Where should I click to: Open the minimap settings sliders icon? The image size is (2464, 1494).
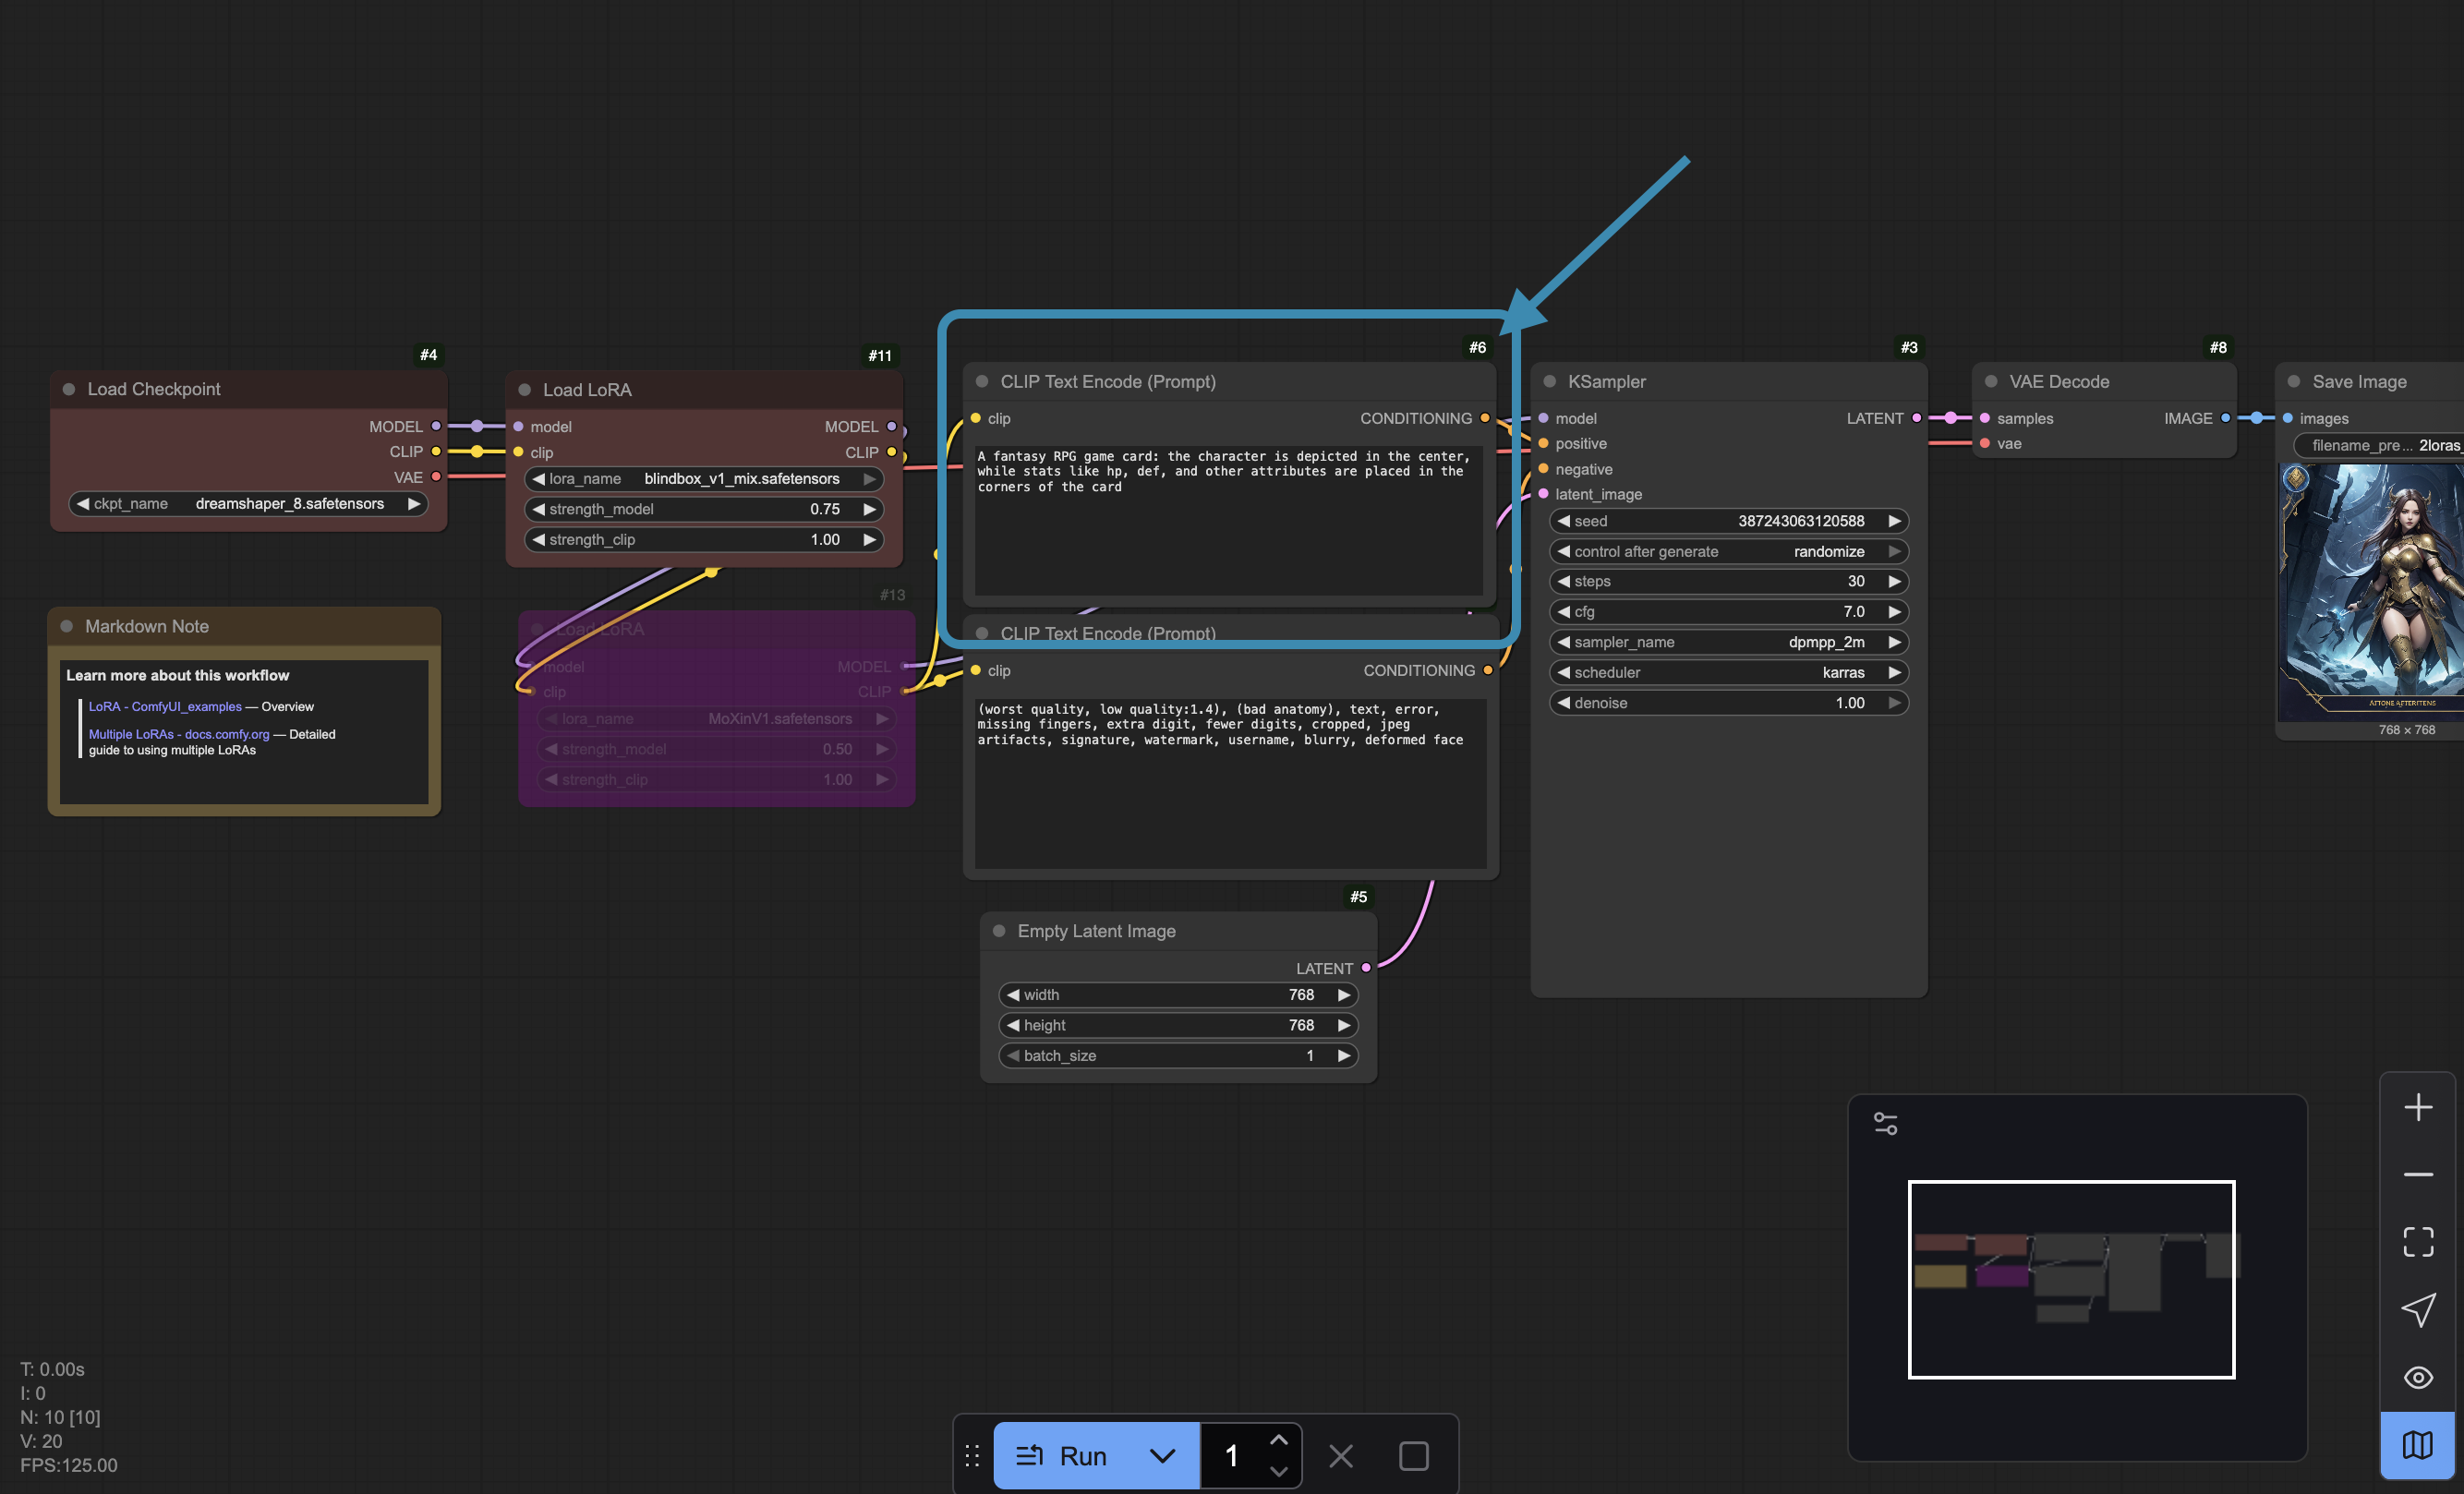(x=1885, y=1123)
